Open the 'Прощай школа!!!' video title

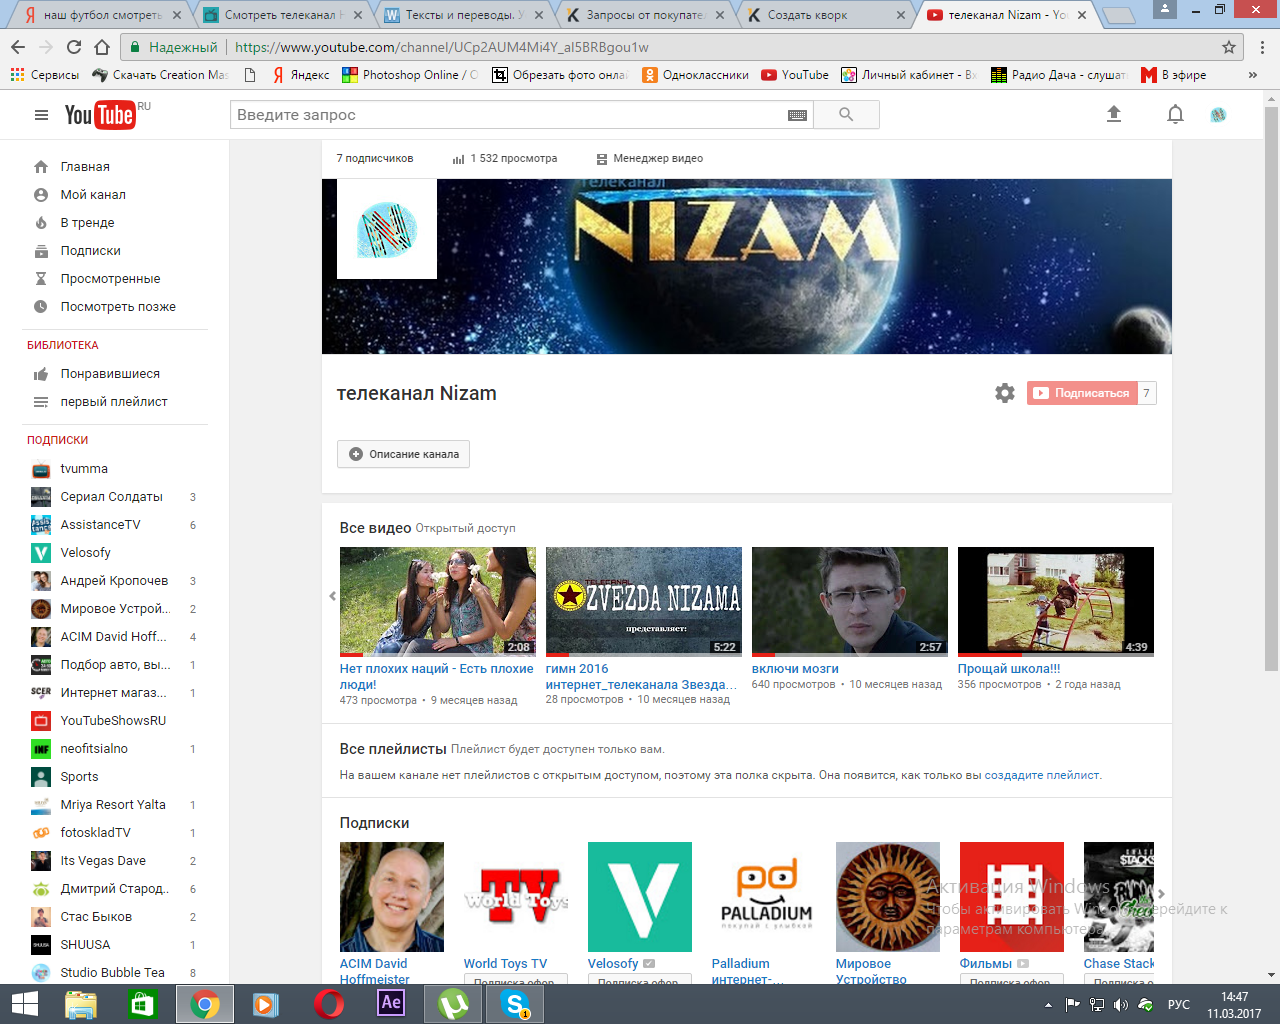coord(1009,669)
